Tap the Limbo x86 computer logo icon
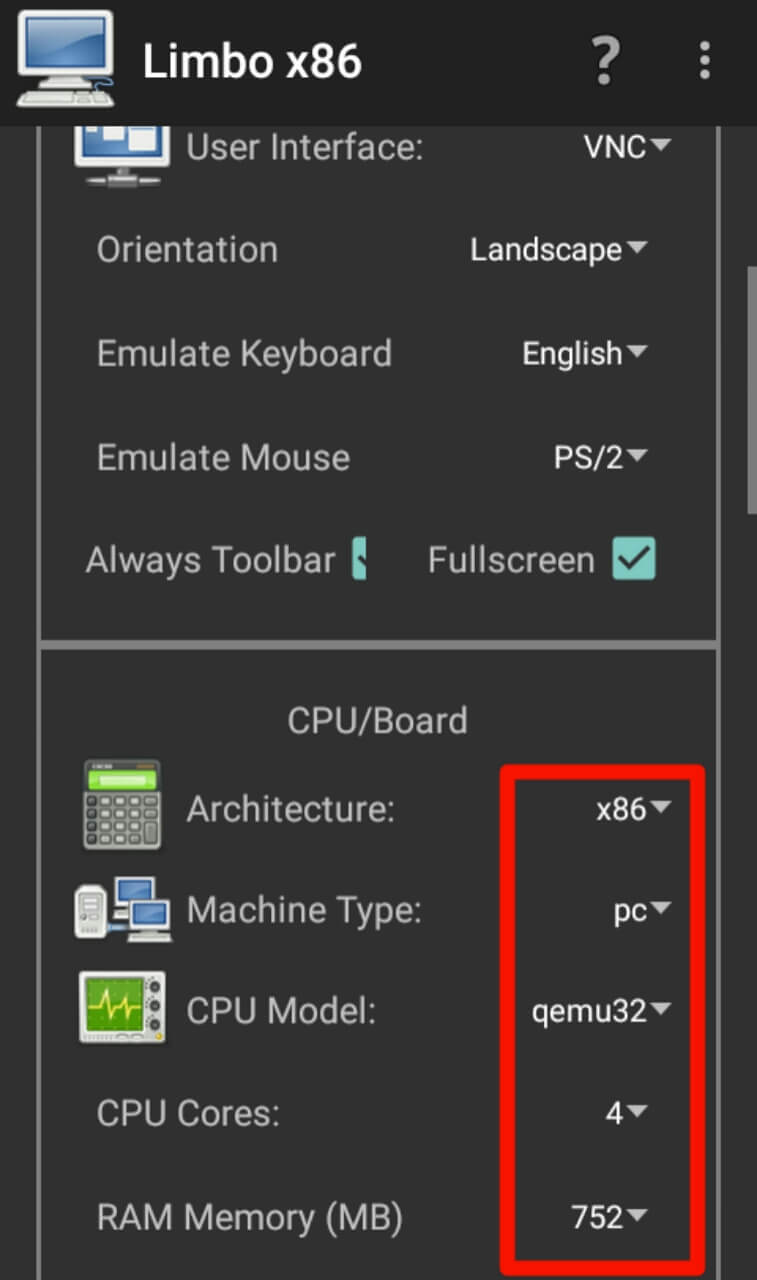This screenshot has width=757, height=1280. click(64, 59)
